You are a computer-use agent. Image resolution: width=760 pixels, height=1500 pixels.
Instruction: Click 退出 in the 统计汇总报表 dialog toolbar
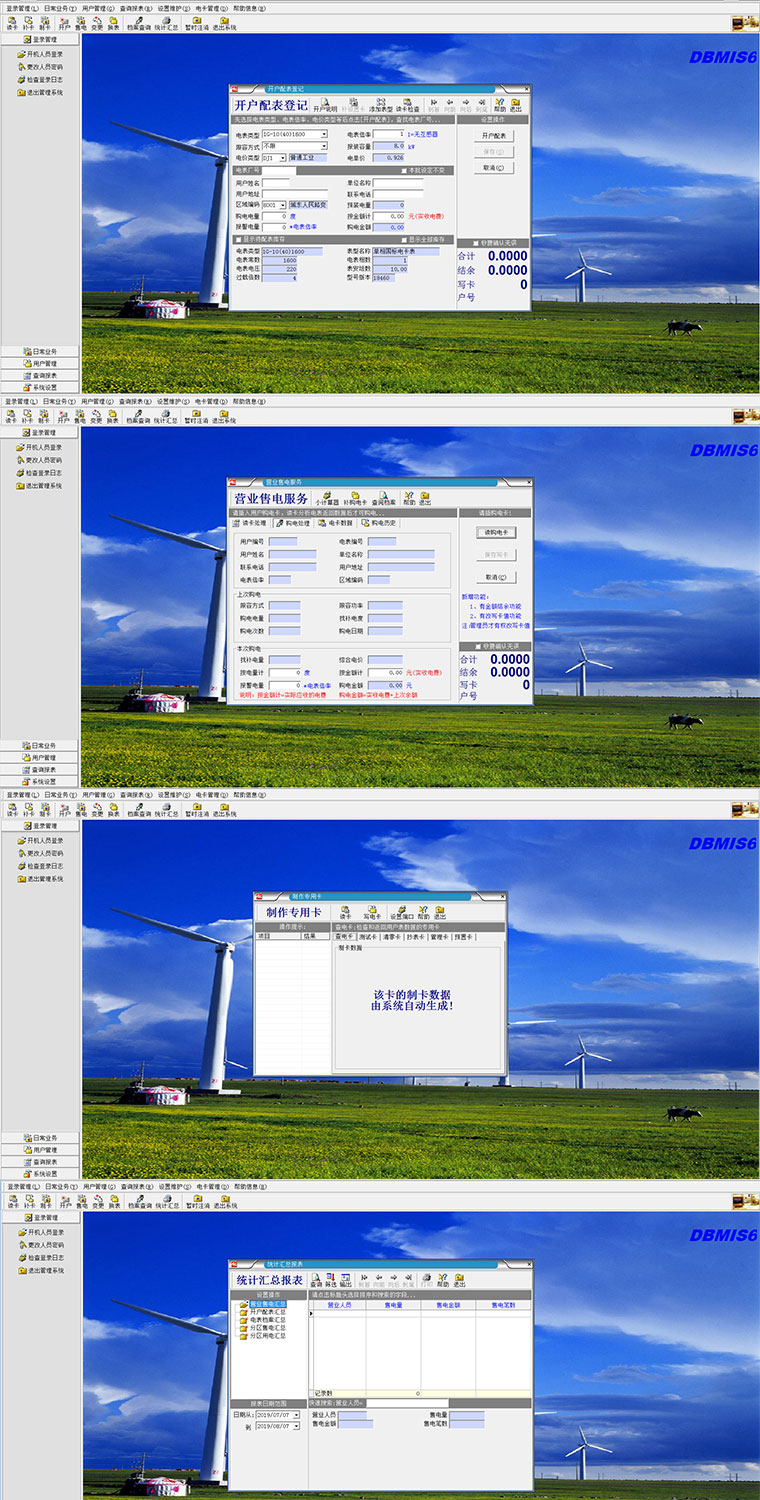459,1280
